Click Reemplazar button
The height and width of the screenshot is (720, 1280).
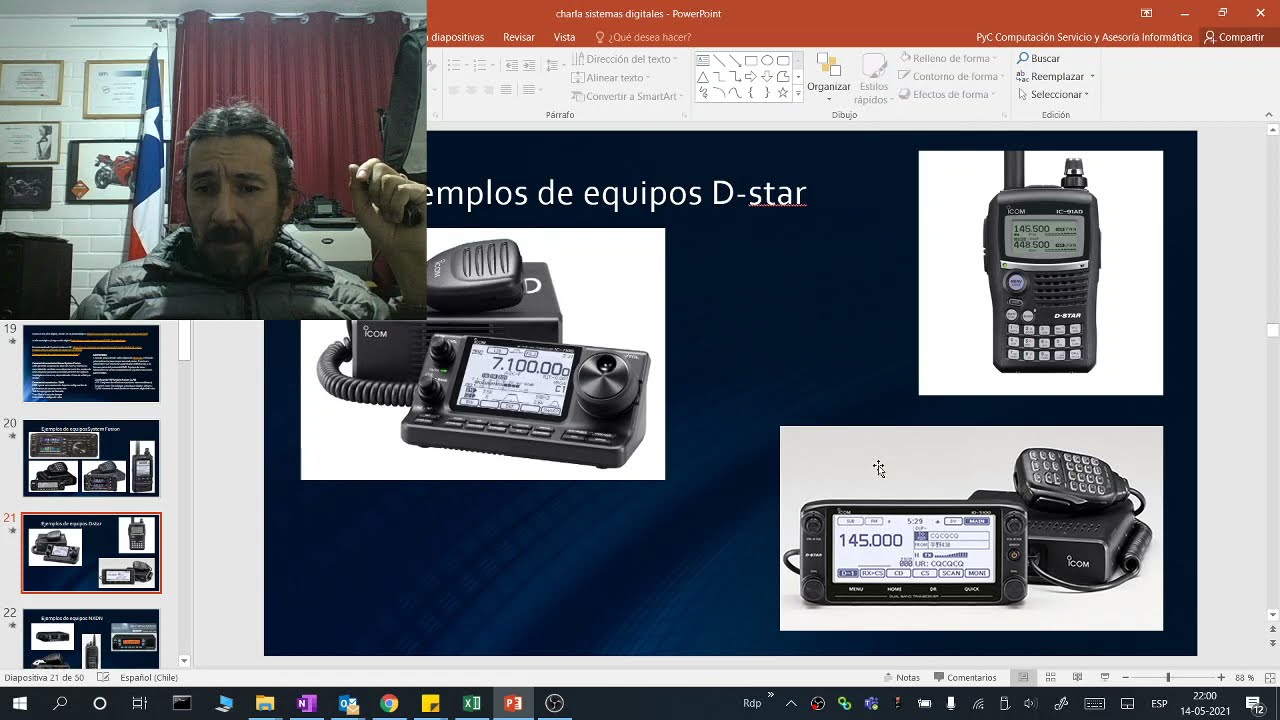pyautogui.click(x=1056, y=77)
